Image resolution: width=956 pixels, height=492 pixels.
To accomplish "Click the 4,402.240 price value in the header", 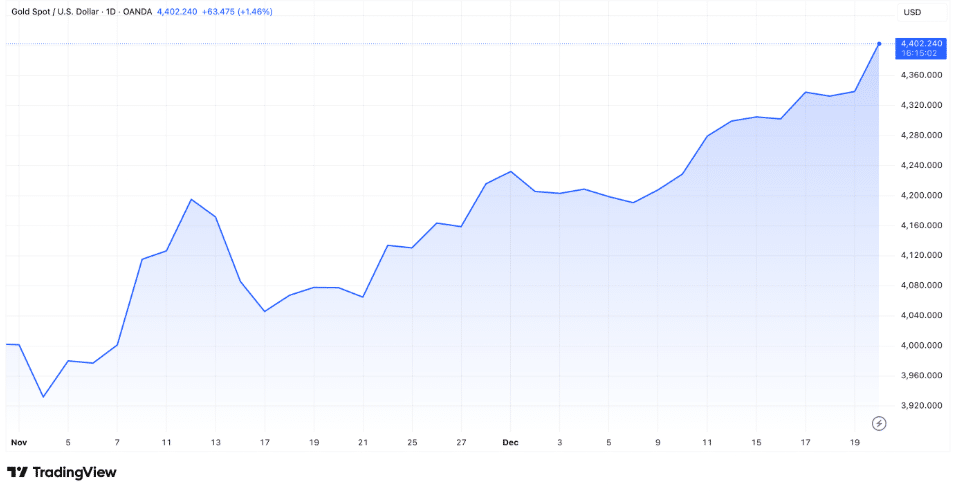I will (177, 12).
